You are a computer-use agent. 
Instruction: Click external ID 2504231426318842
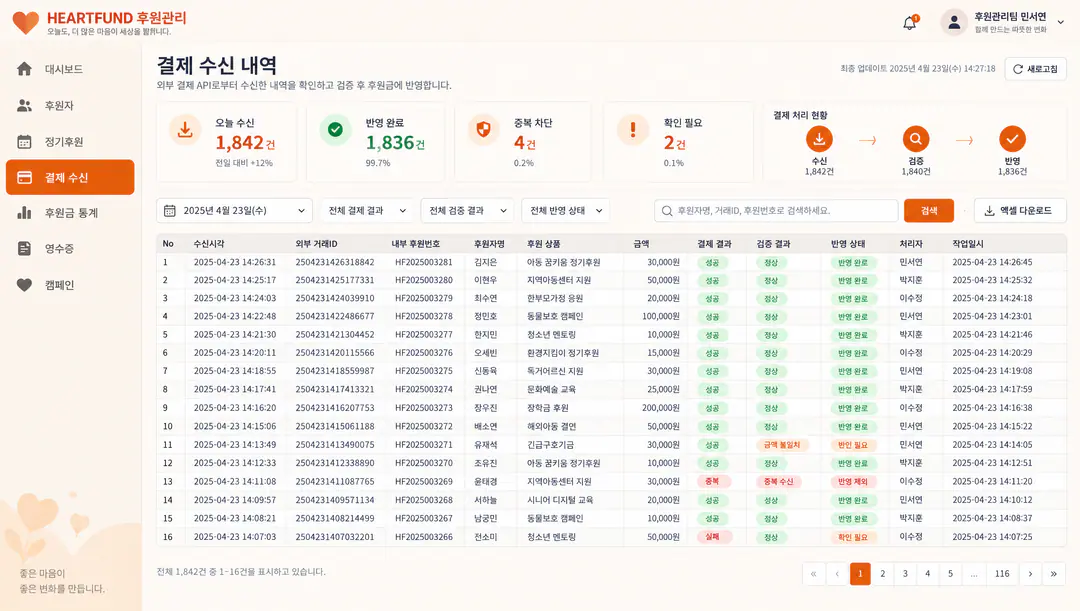pyautogui.click(x=335, y=262)
